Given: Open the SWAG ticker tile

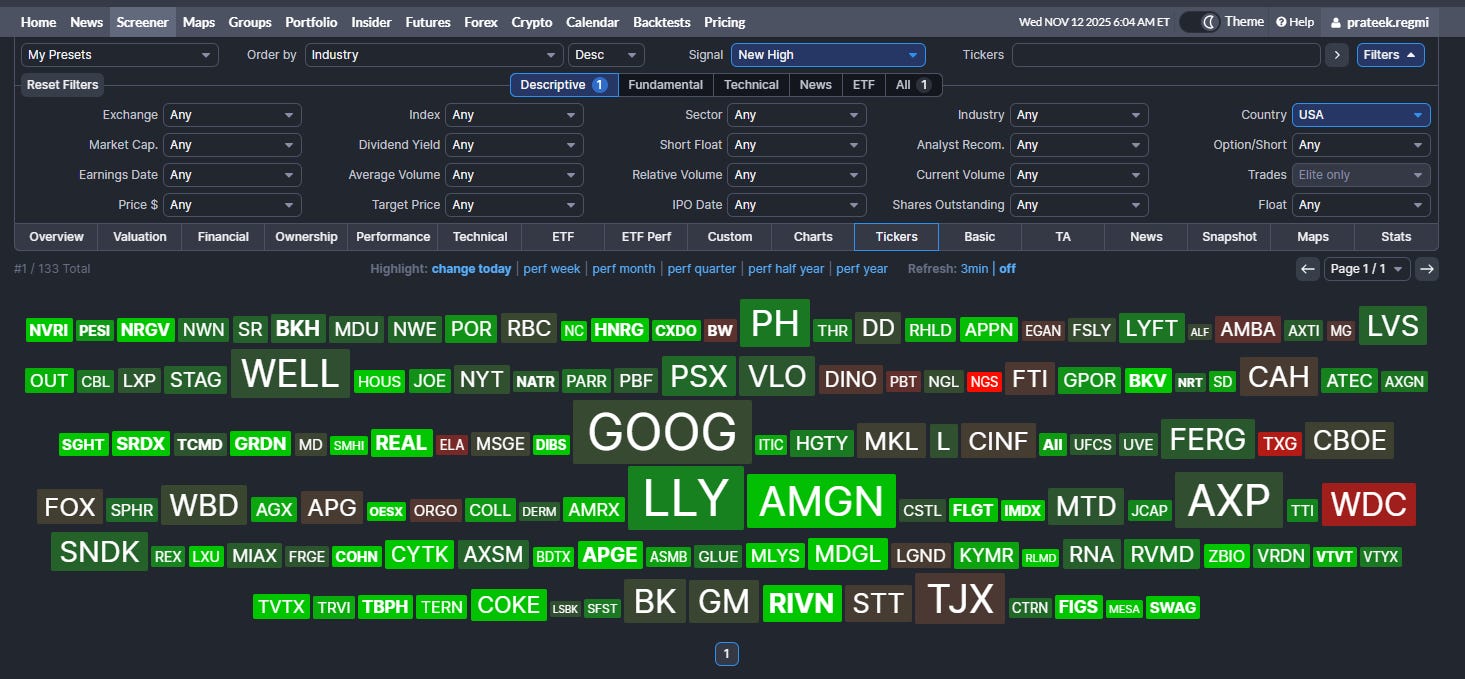Looking at the screenshot, I should pos(1172,608).
